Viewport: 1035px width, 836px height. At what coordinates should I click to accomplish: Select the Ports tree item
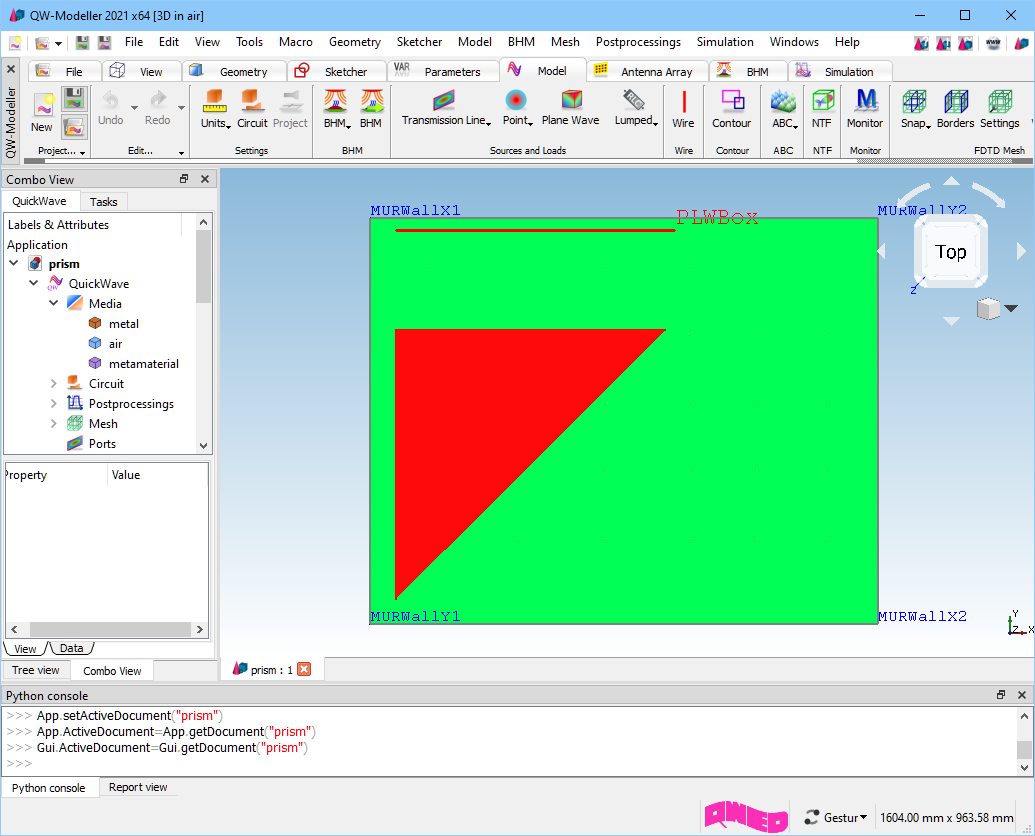pos(102,443)
